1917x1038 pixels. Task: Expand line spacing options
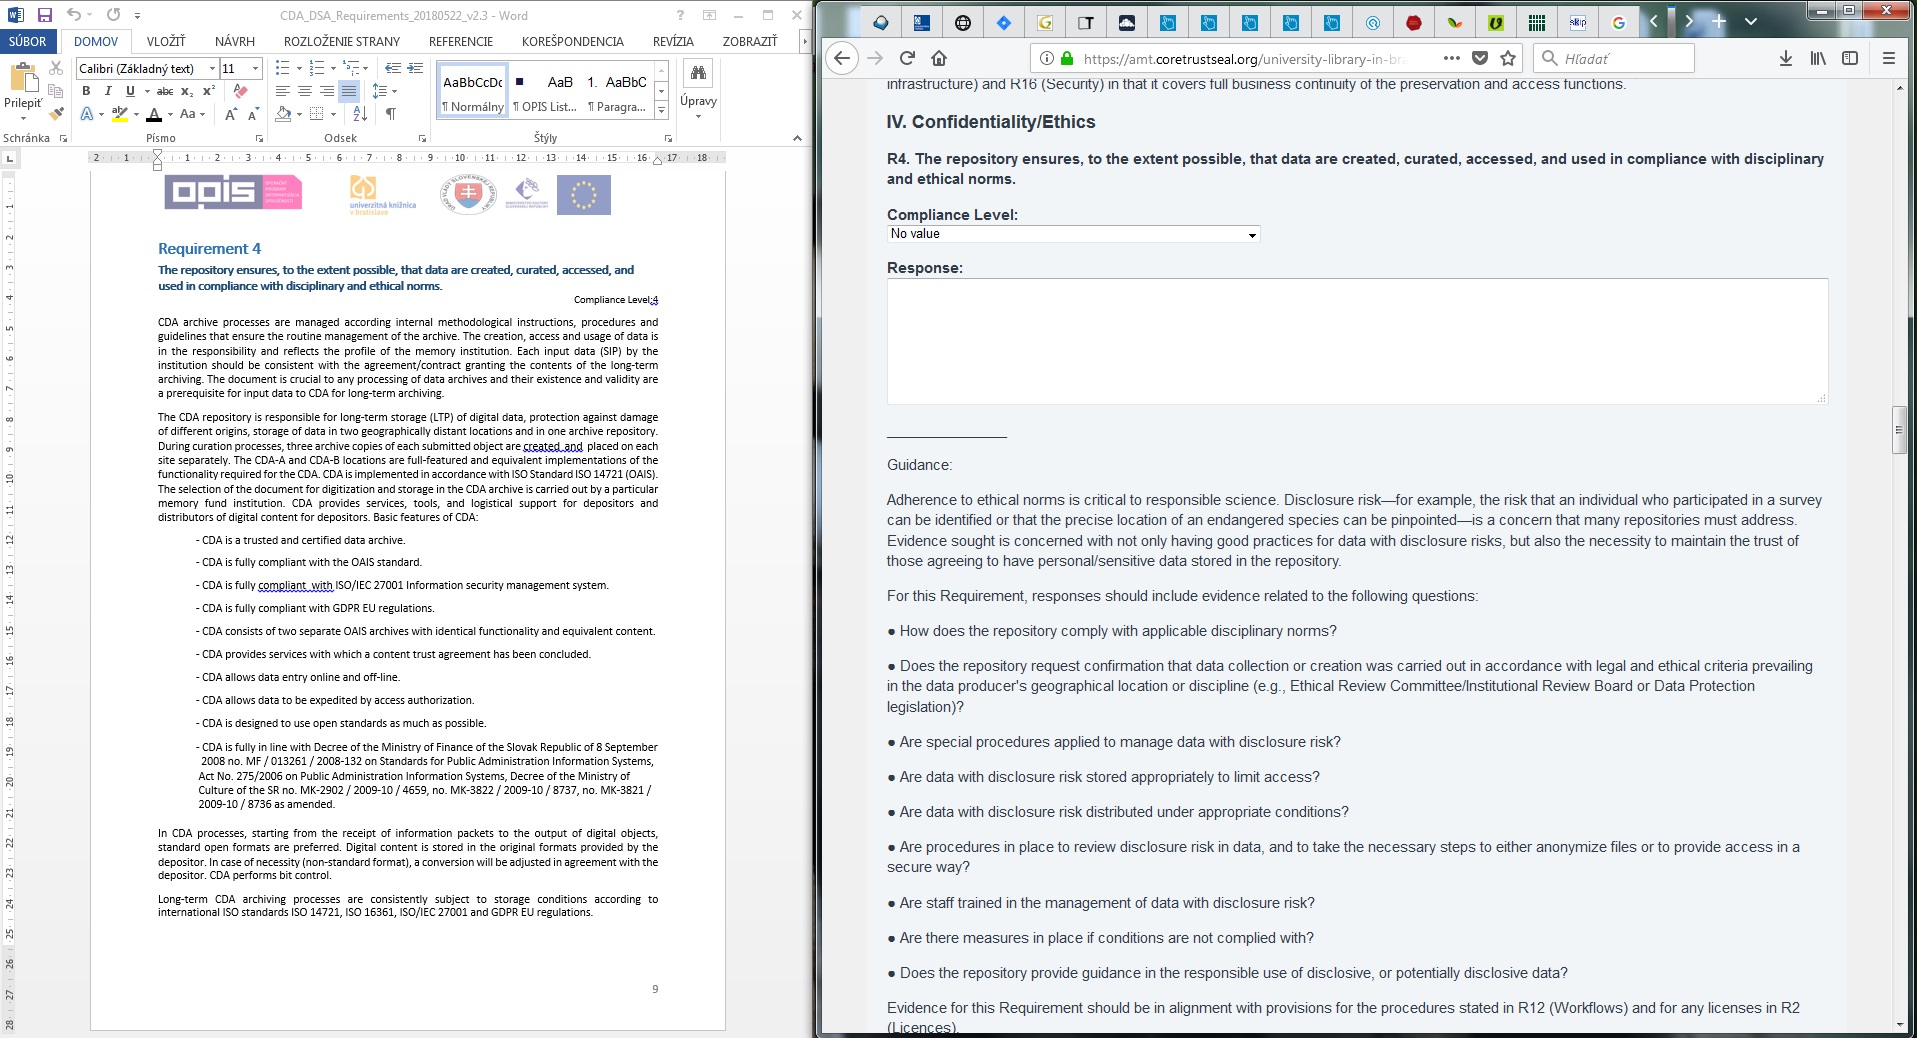395,91
